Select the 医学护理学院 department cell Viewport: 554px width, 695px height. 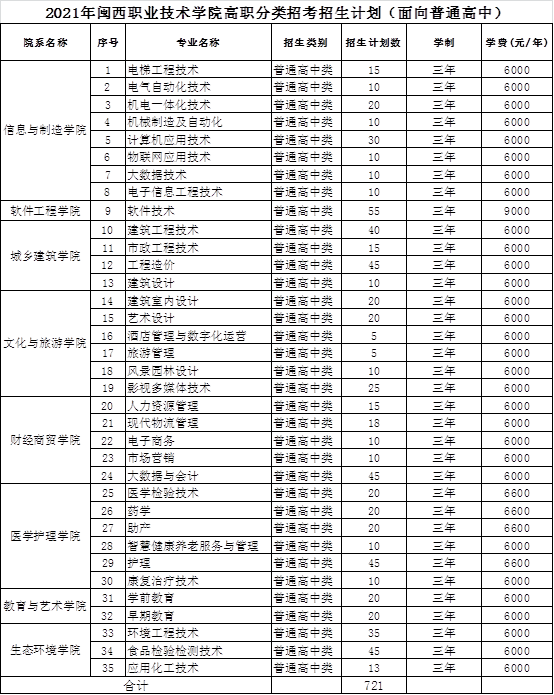coord(45,536)
